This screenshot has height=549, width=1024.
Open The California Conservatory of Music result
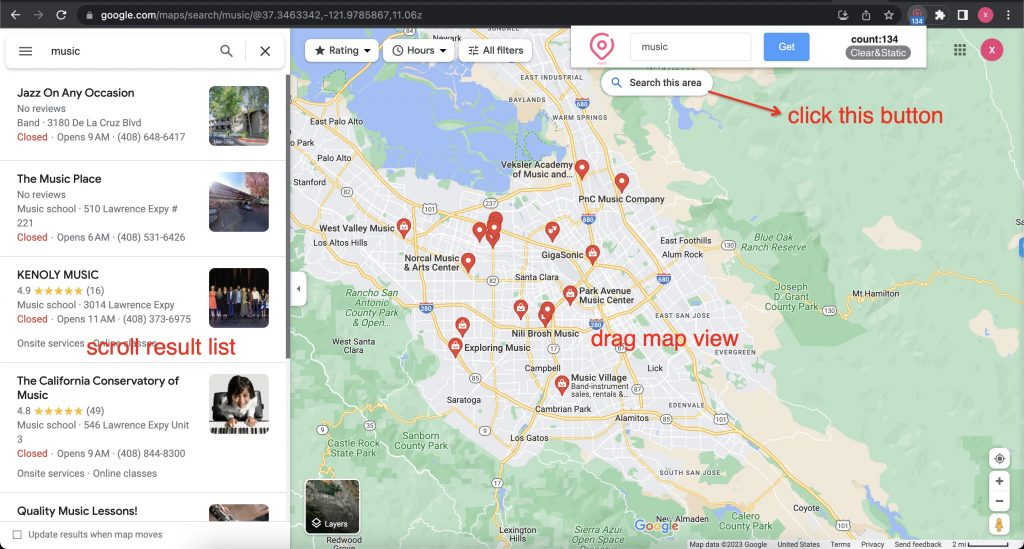[x=143, y=428]
